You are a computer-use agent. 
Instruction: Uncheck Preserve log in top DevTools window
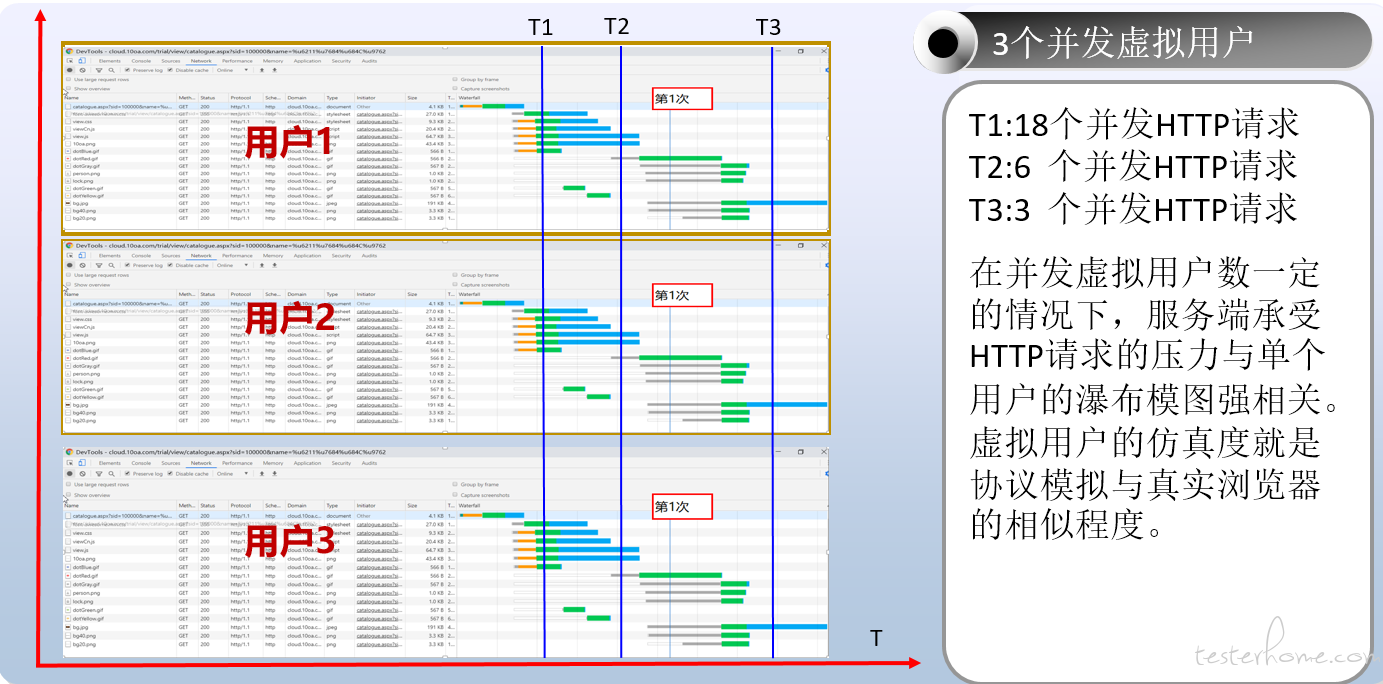coord(128,70)
